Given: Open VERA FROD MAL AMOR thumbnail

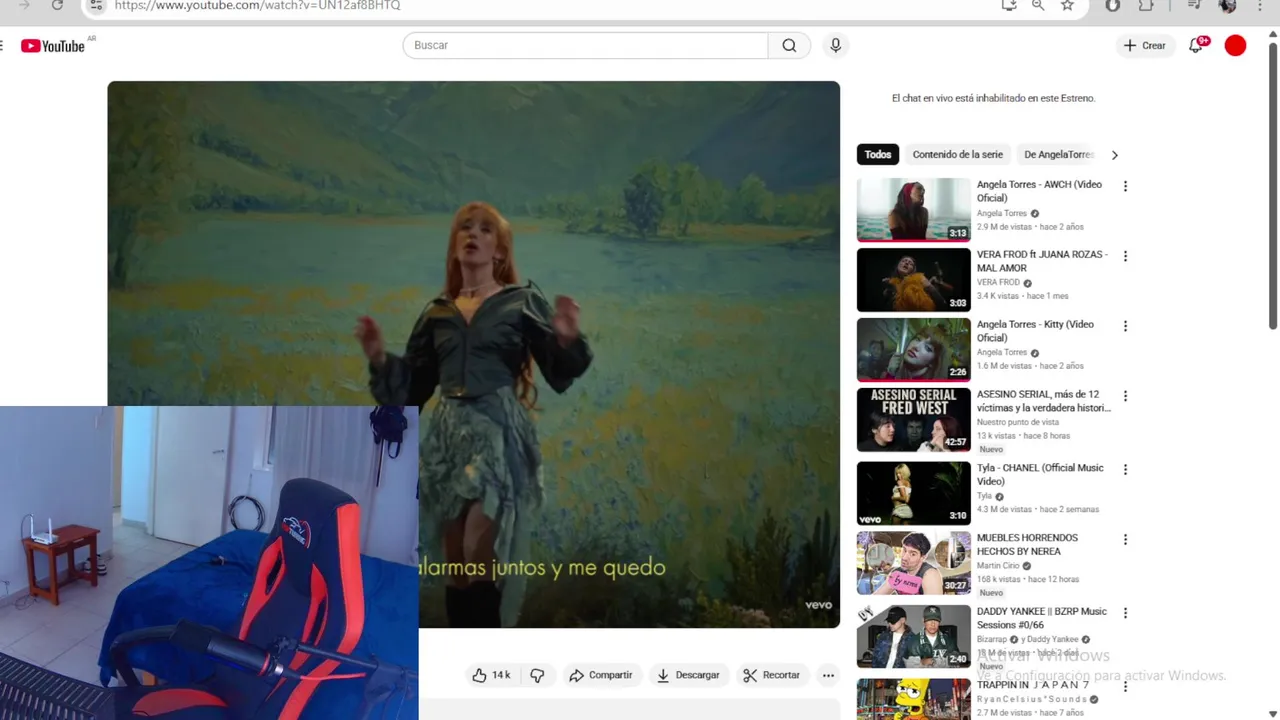Looking at the screenshot, I should [x=913, y=280].
